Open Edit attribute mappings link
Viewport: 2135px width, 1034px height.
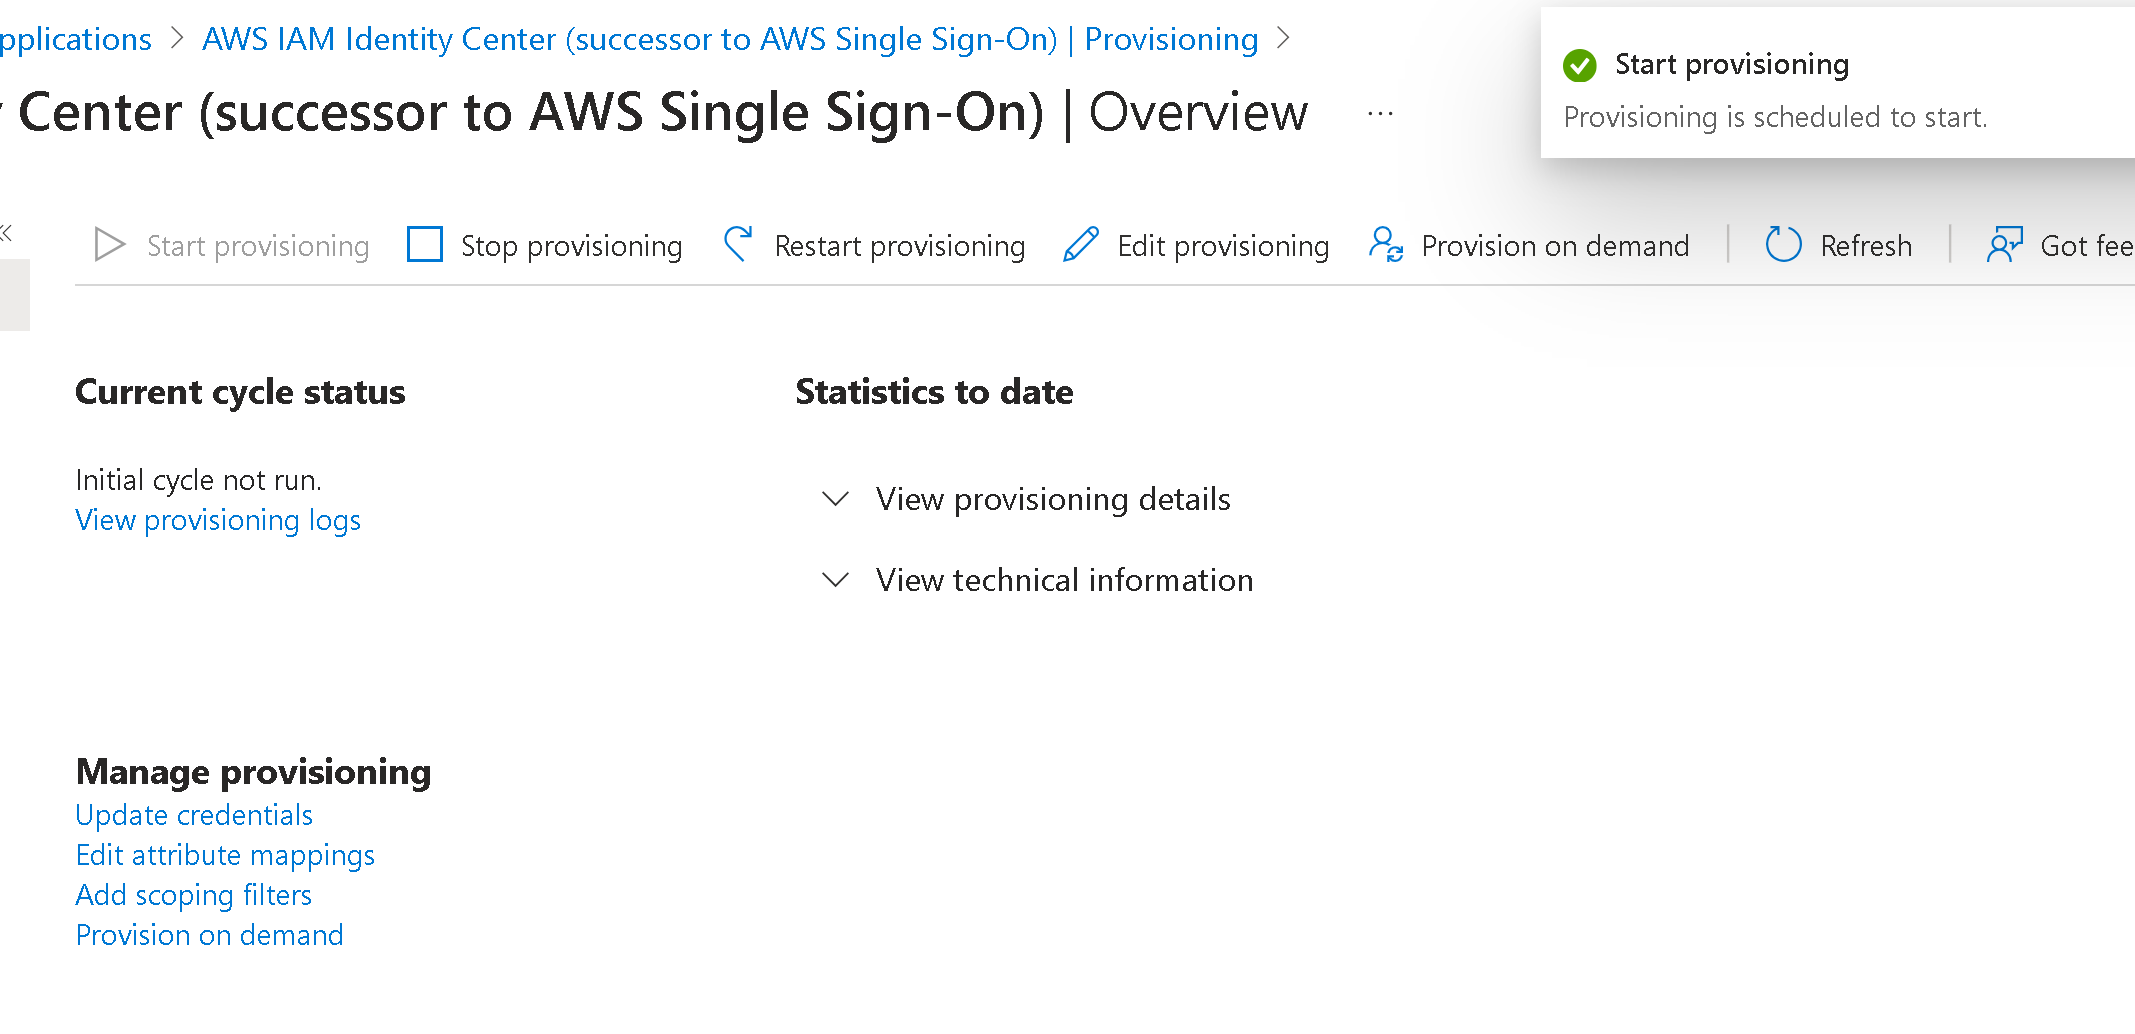(x=225, y=855)
